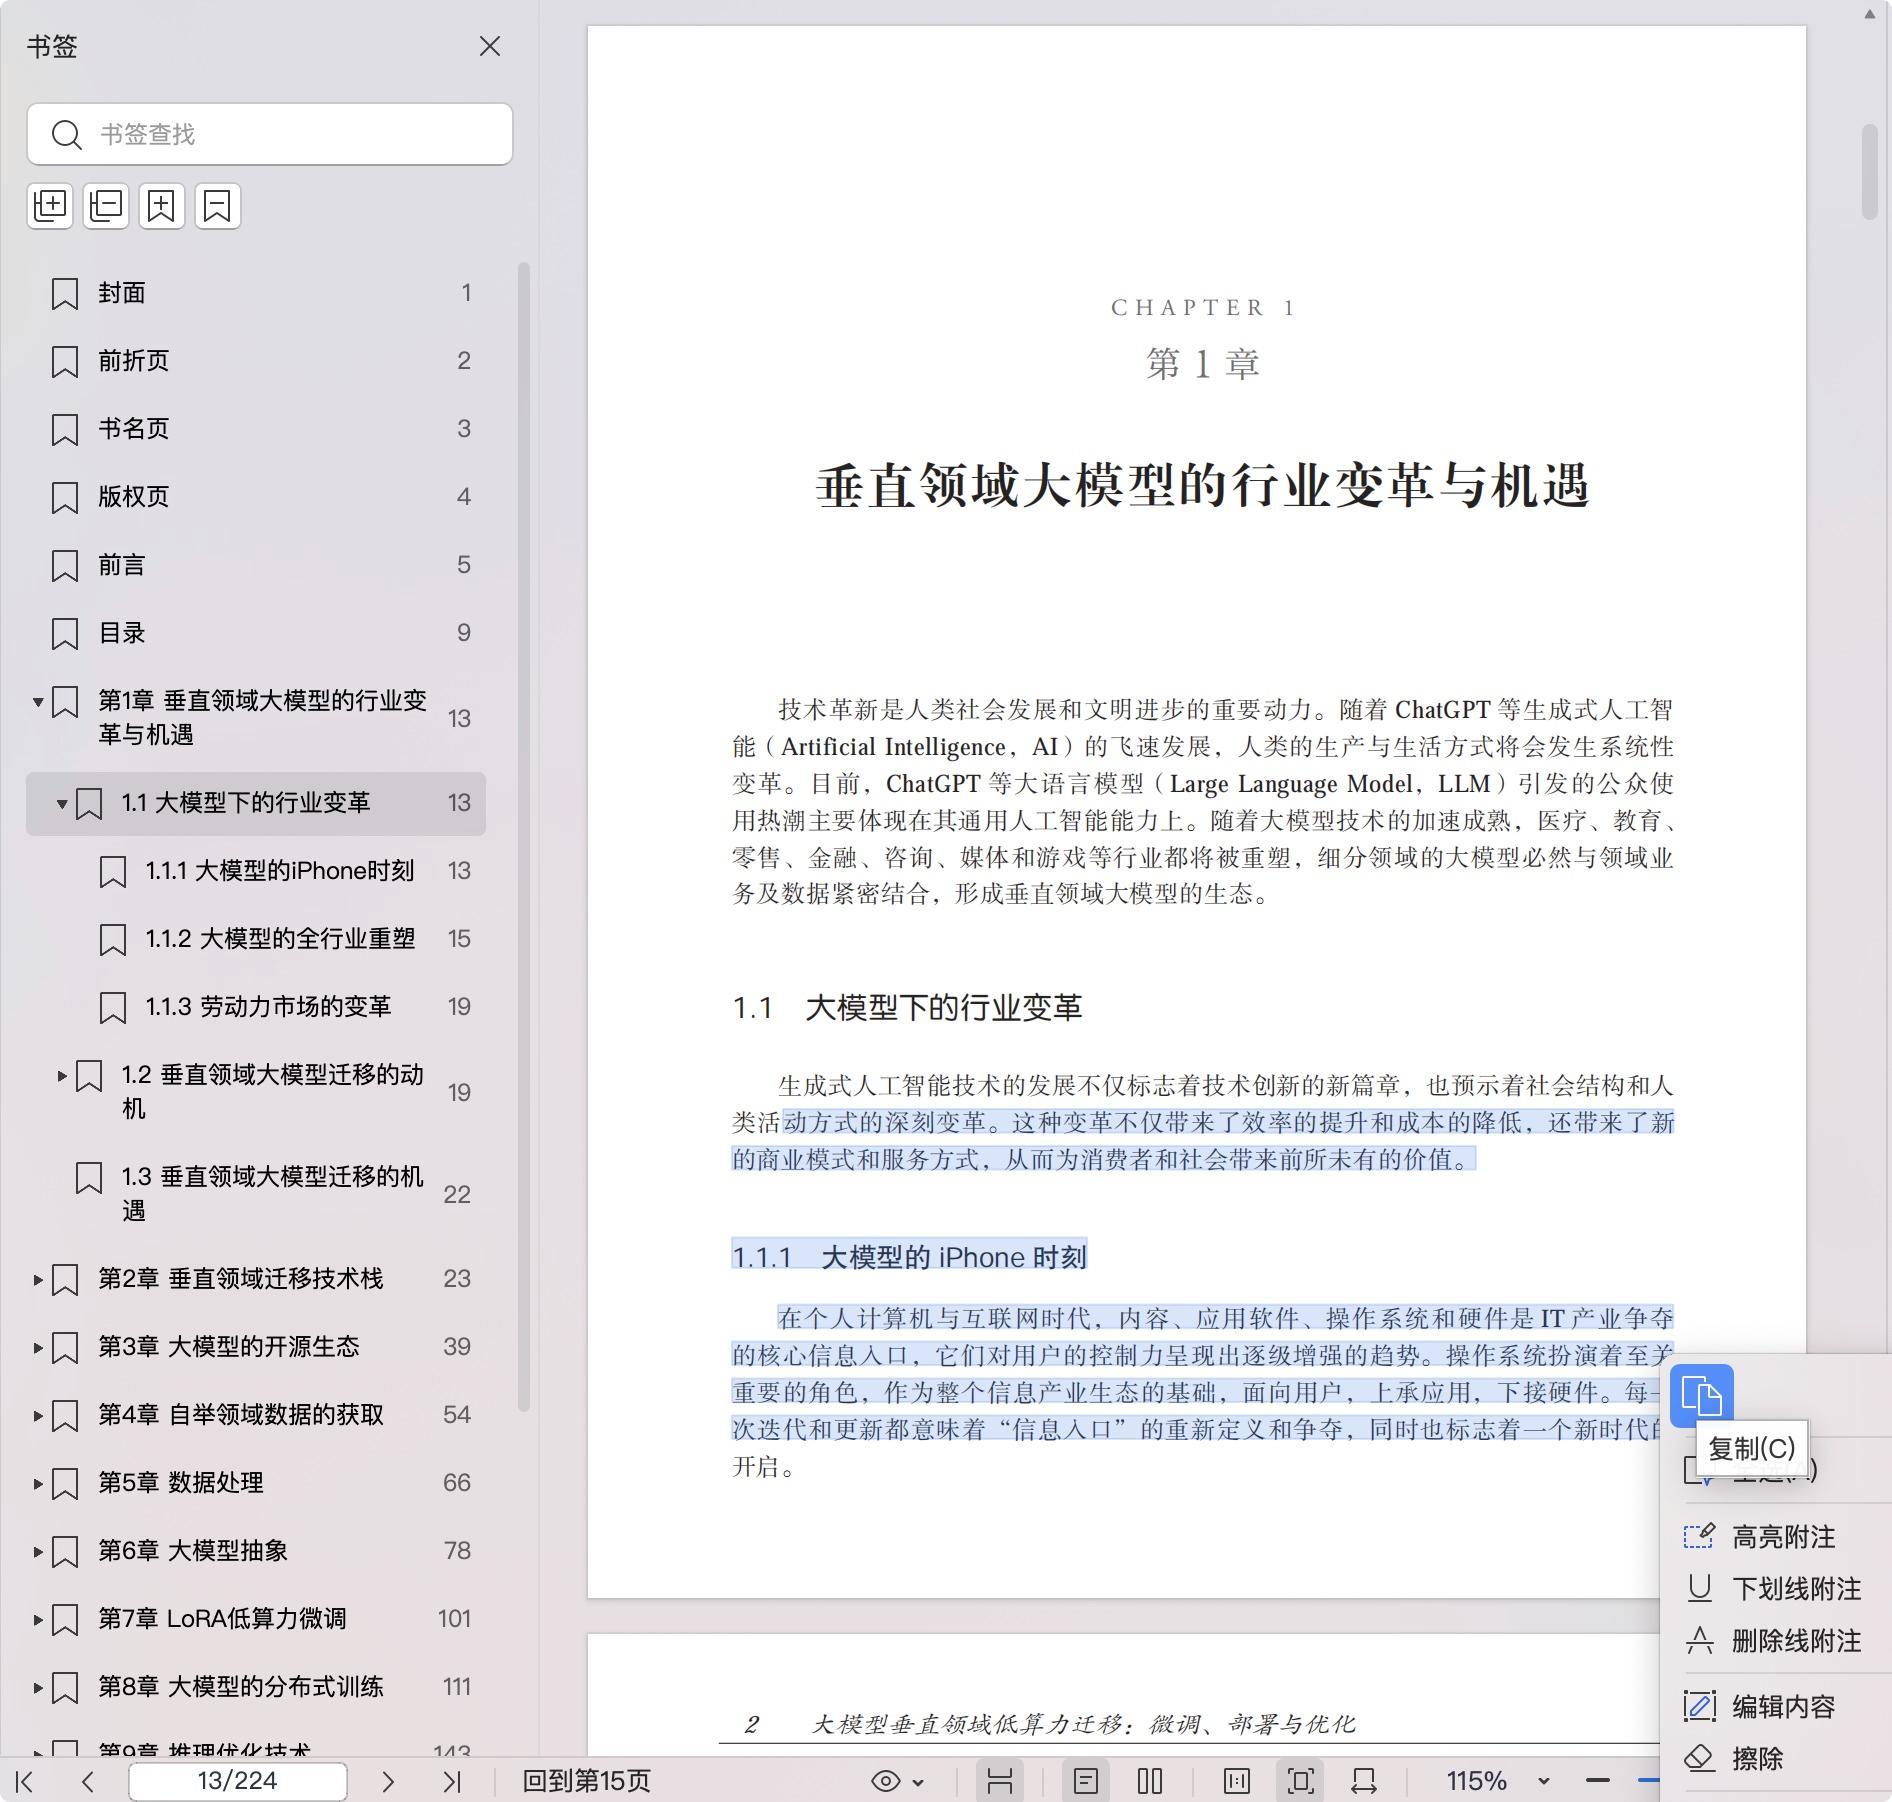1892x1802 pixels.
Task: Click the rotate page icon in status bar
Action: (1364, 1781)
